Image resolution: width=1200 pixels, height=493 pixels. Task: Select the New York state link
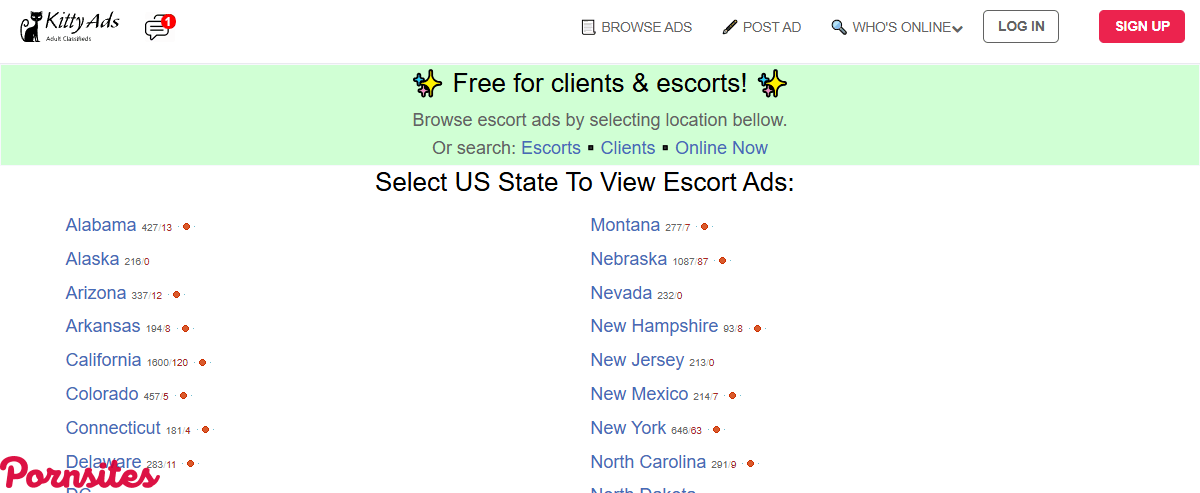[628, 428]
